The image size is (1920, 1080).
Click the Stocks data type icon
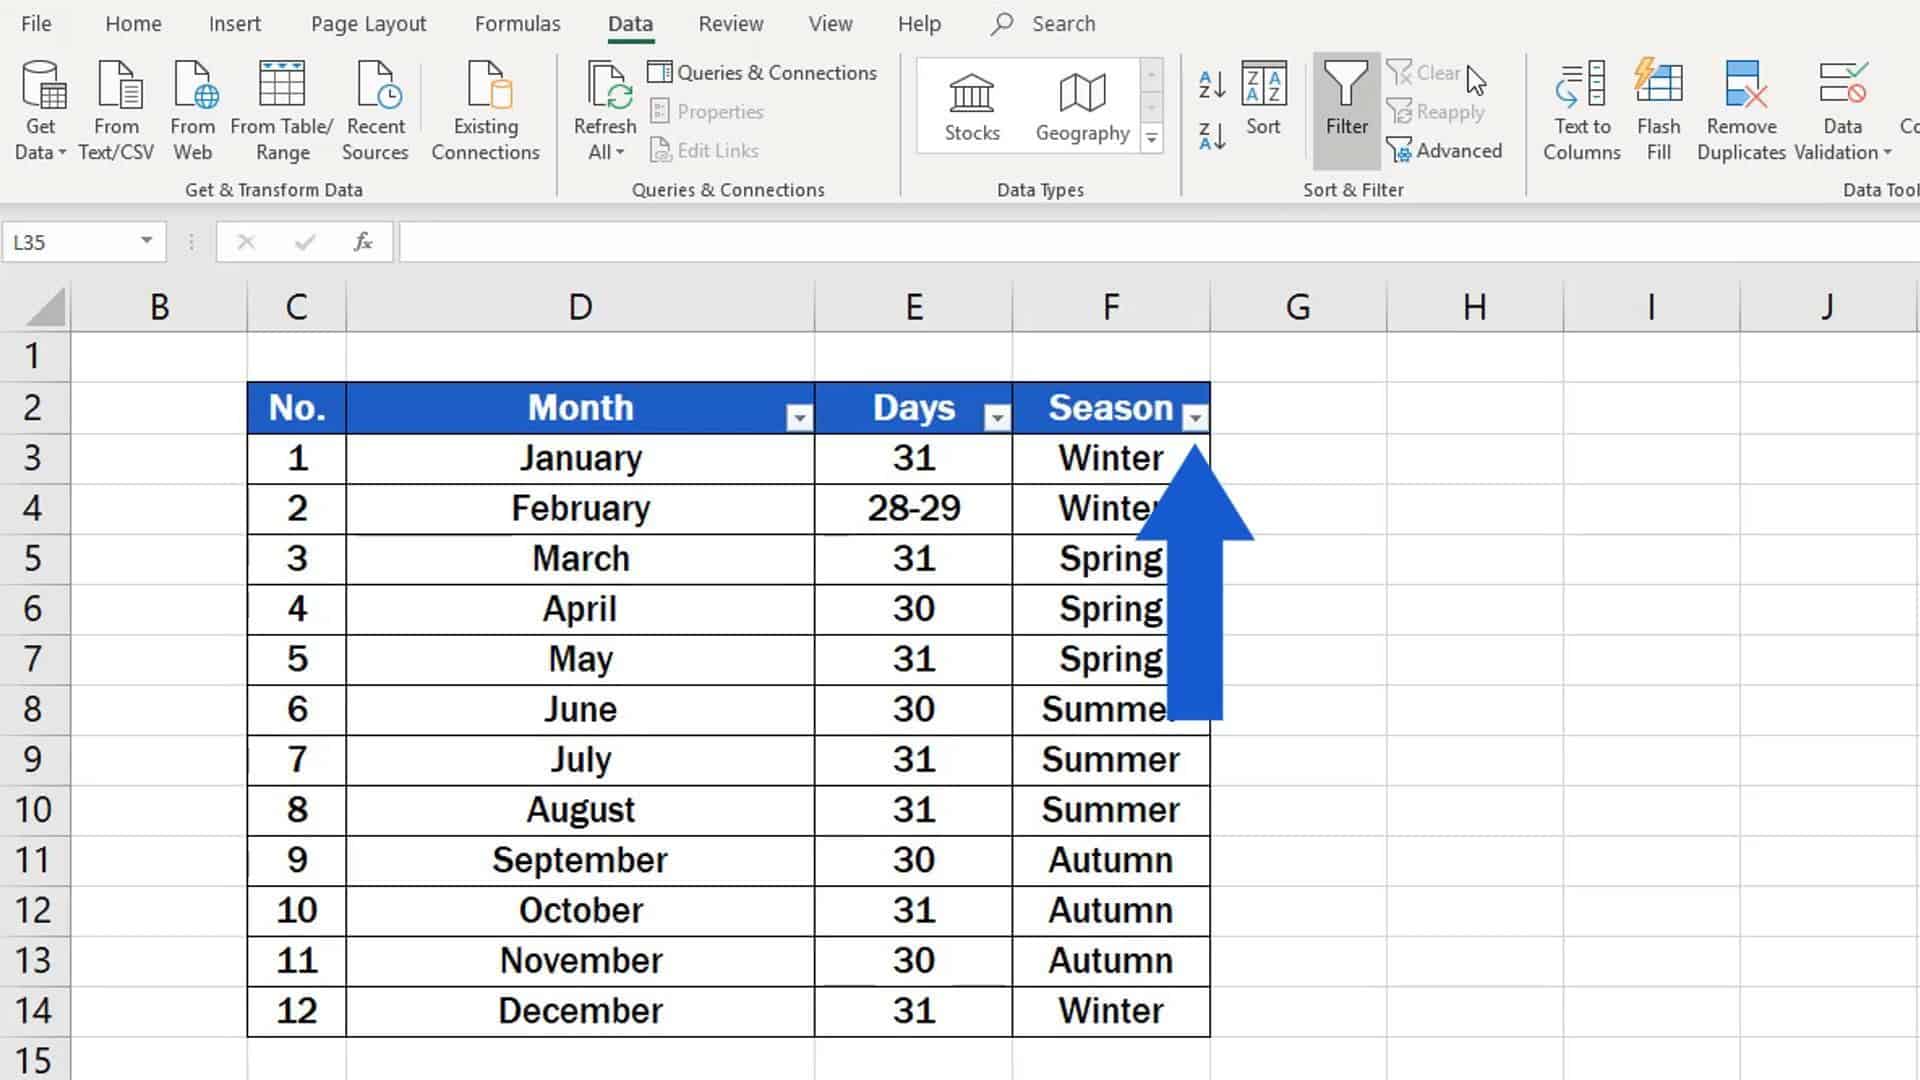point(971,104)
